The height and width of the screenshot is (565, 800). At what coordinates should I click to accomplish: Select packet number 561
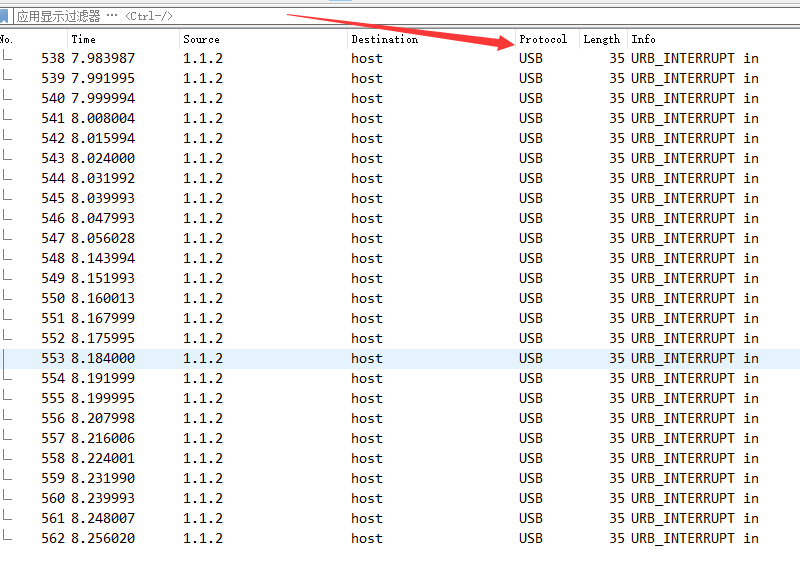point(400,519)
